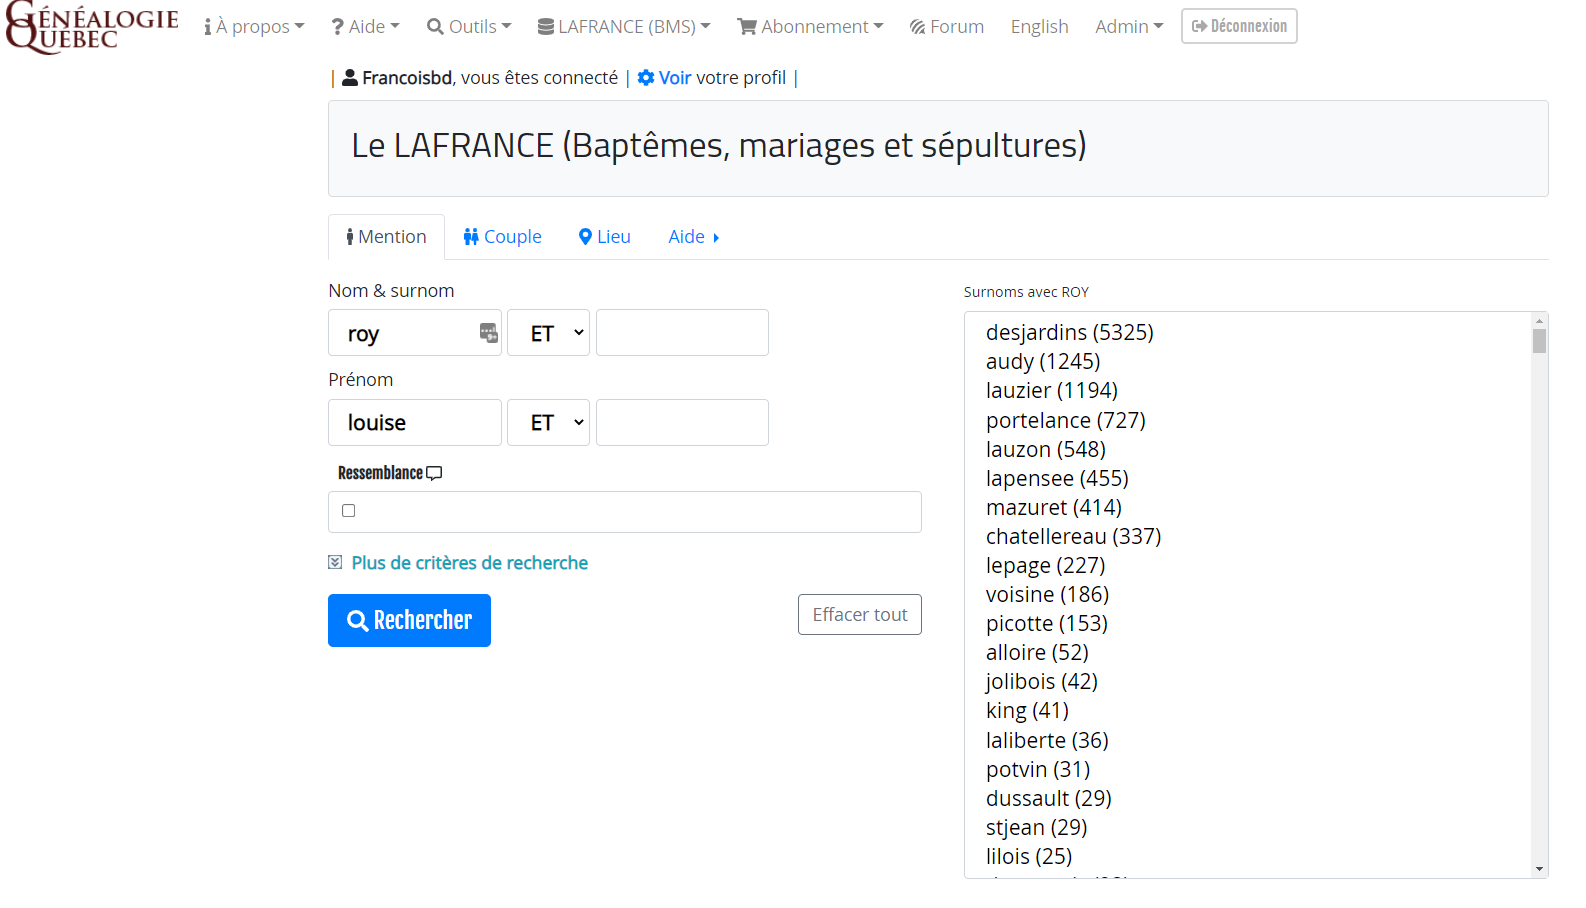Viewport: 1586px width, 908px height.
Task: Open the LAFRANCE (BMS) dropdown
Action: [x=624, y=27]
